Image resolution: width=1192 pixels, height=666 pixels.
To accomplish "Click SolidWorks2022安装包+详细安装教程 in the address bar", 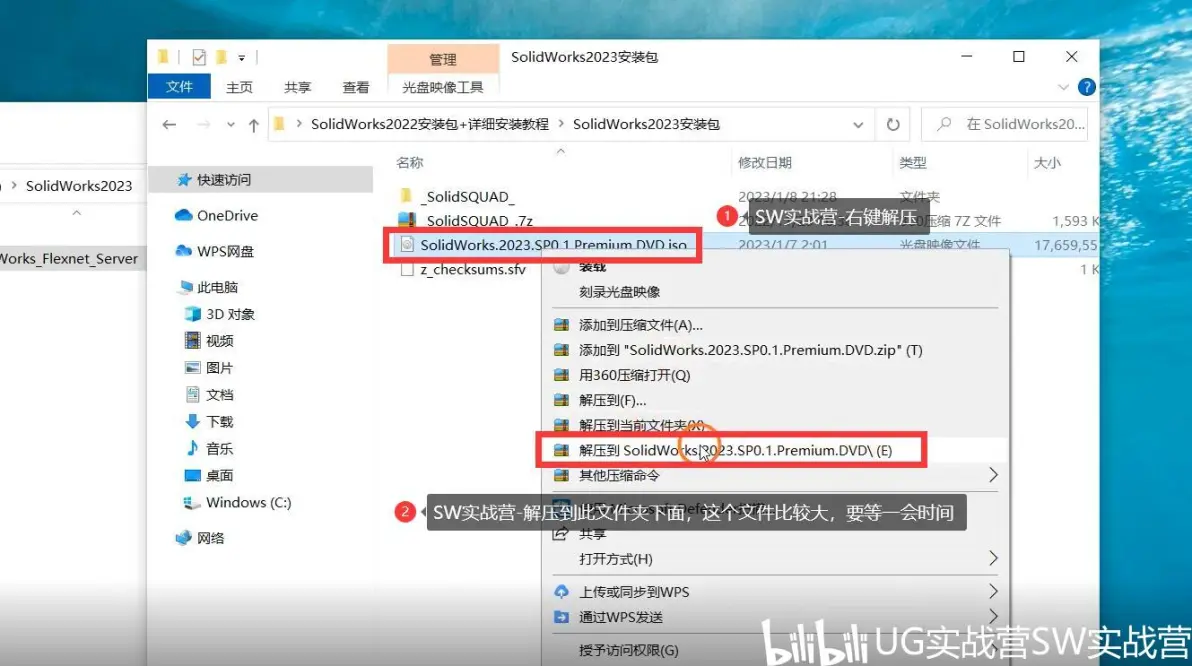I will click(430, 124).
